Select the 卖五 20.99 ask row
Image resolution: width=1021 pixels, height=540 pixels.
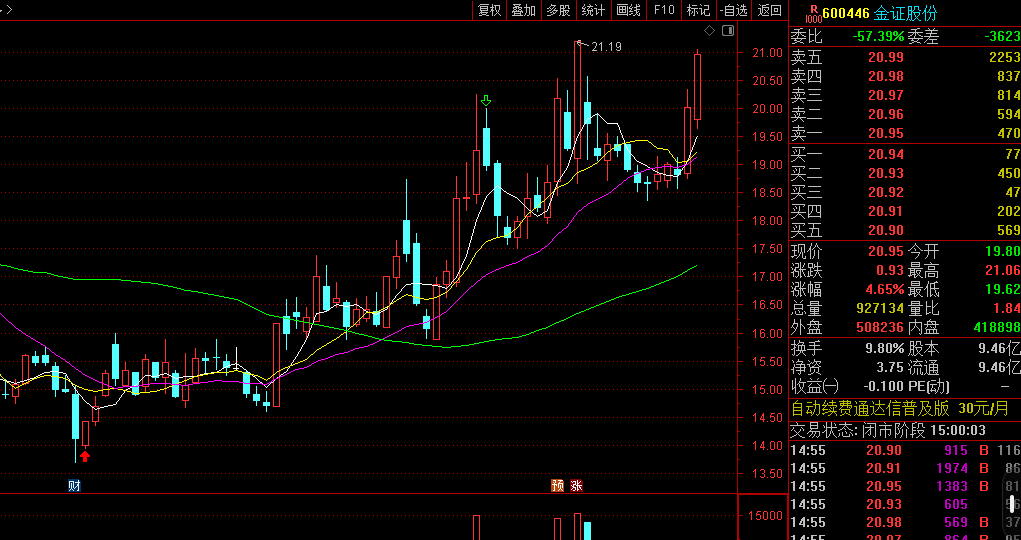pos(905,57)
